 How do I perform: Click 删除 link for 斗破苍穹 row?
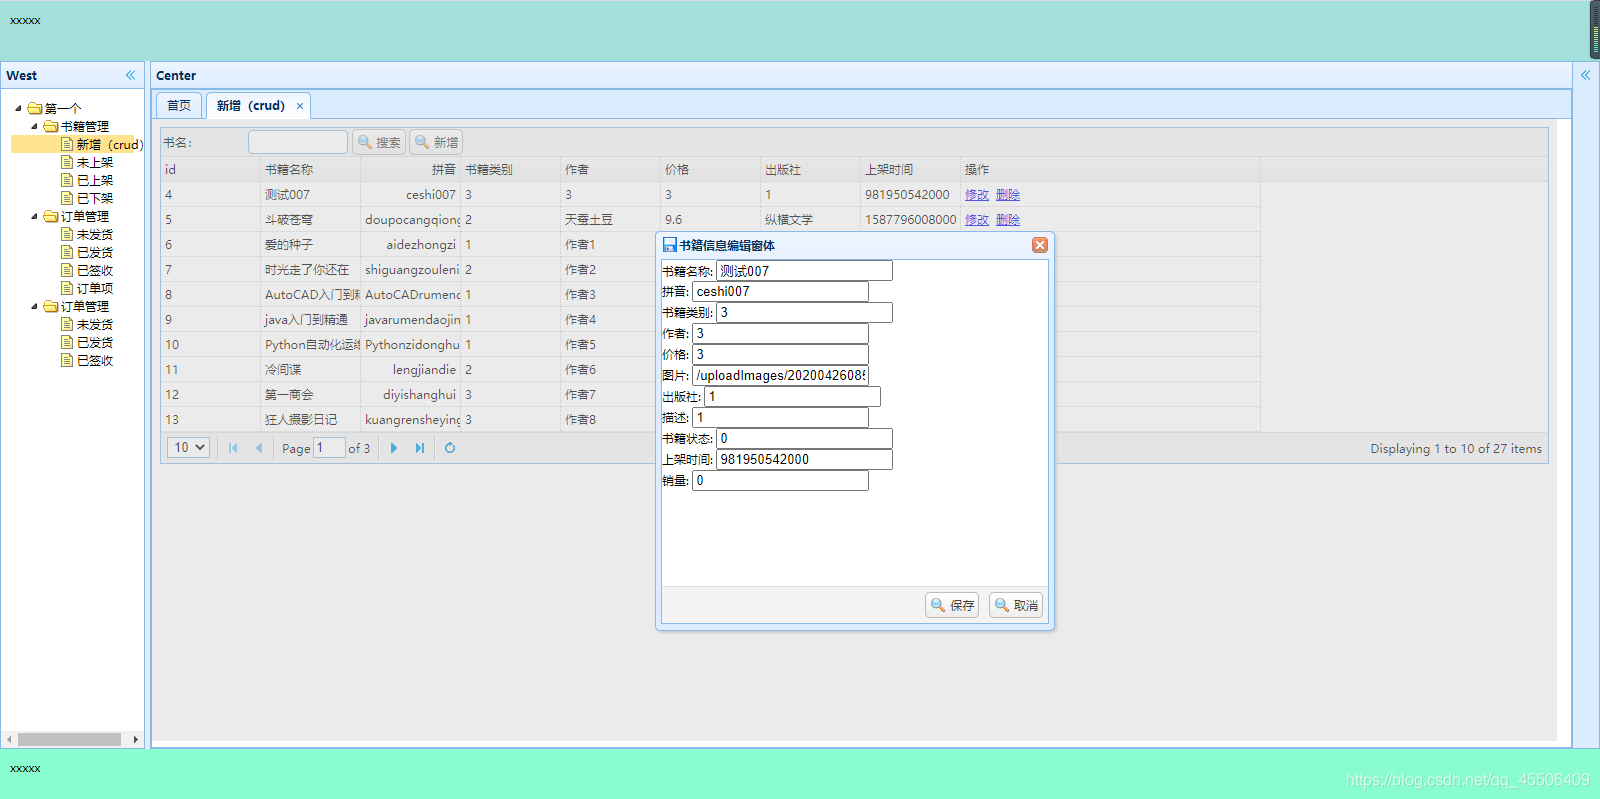pos(1008,220)
